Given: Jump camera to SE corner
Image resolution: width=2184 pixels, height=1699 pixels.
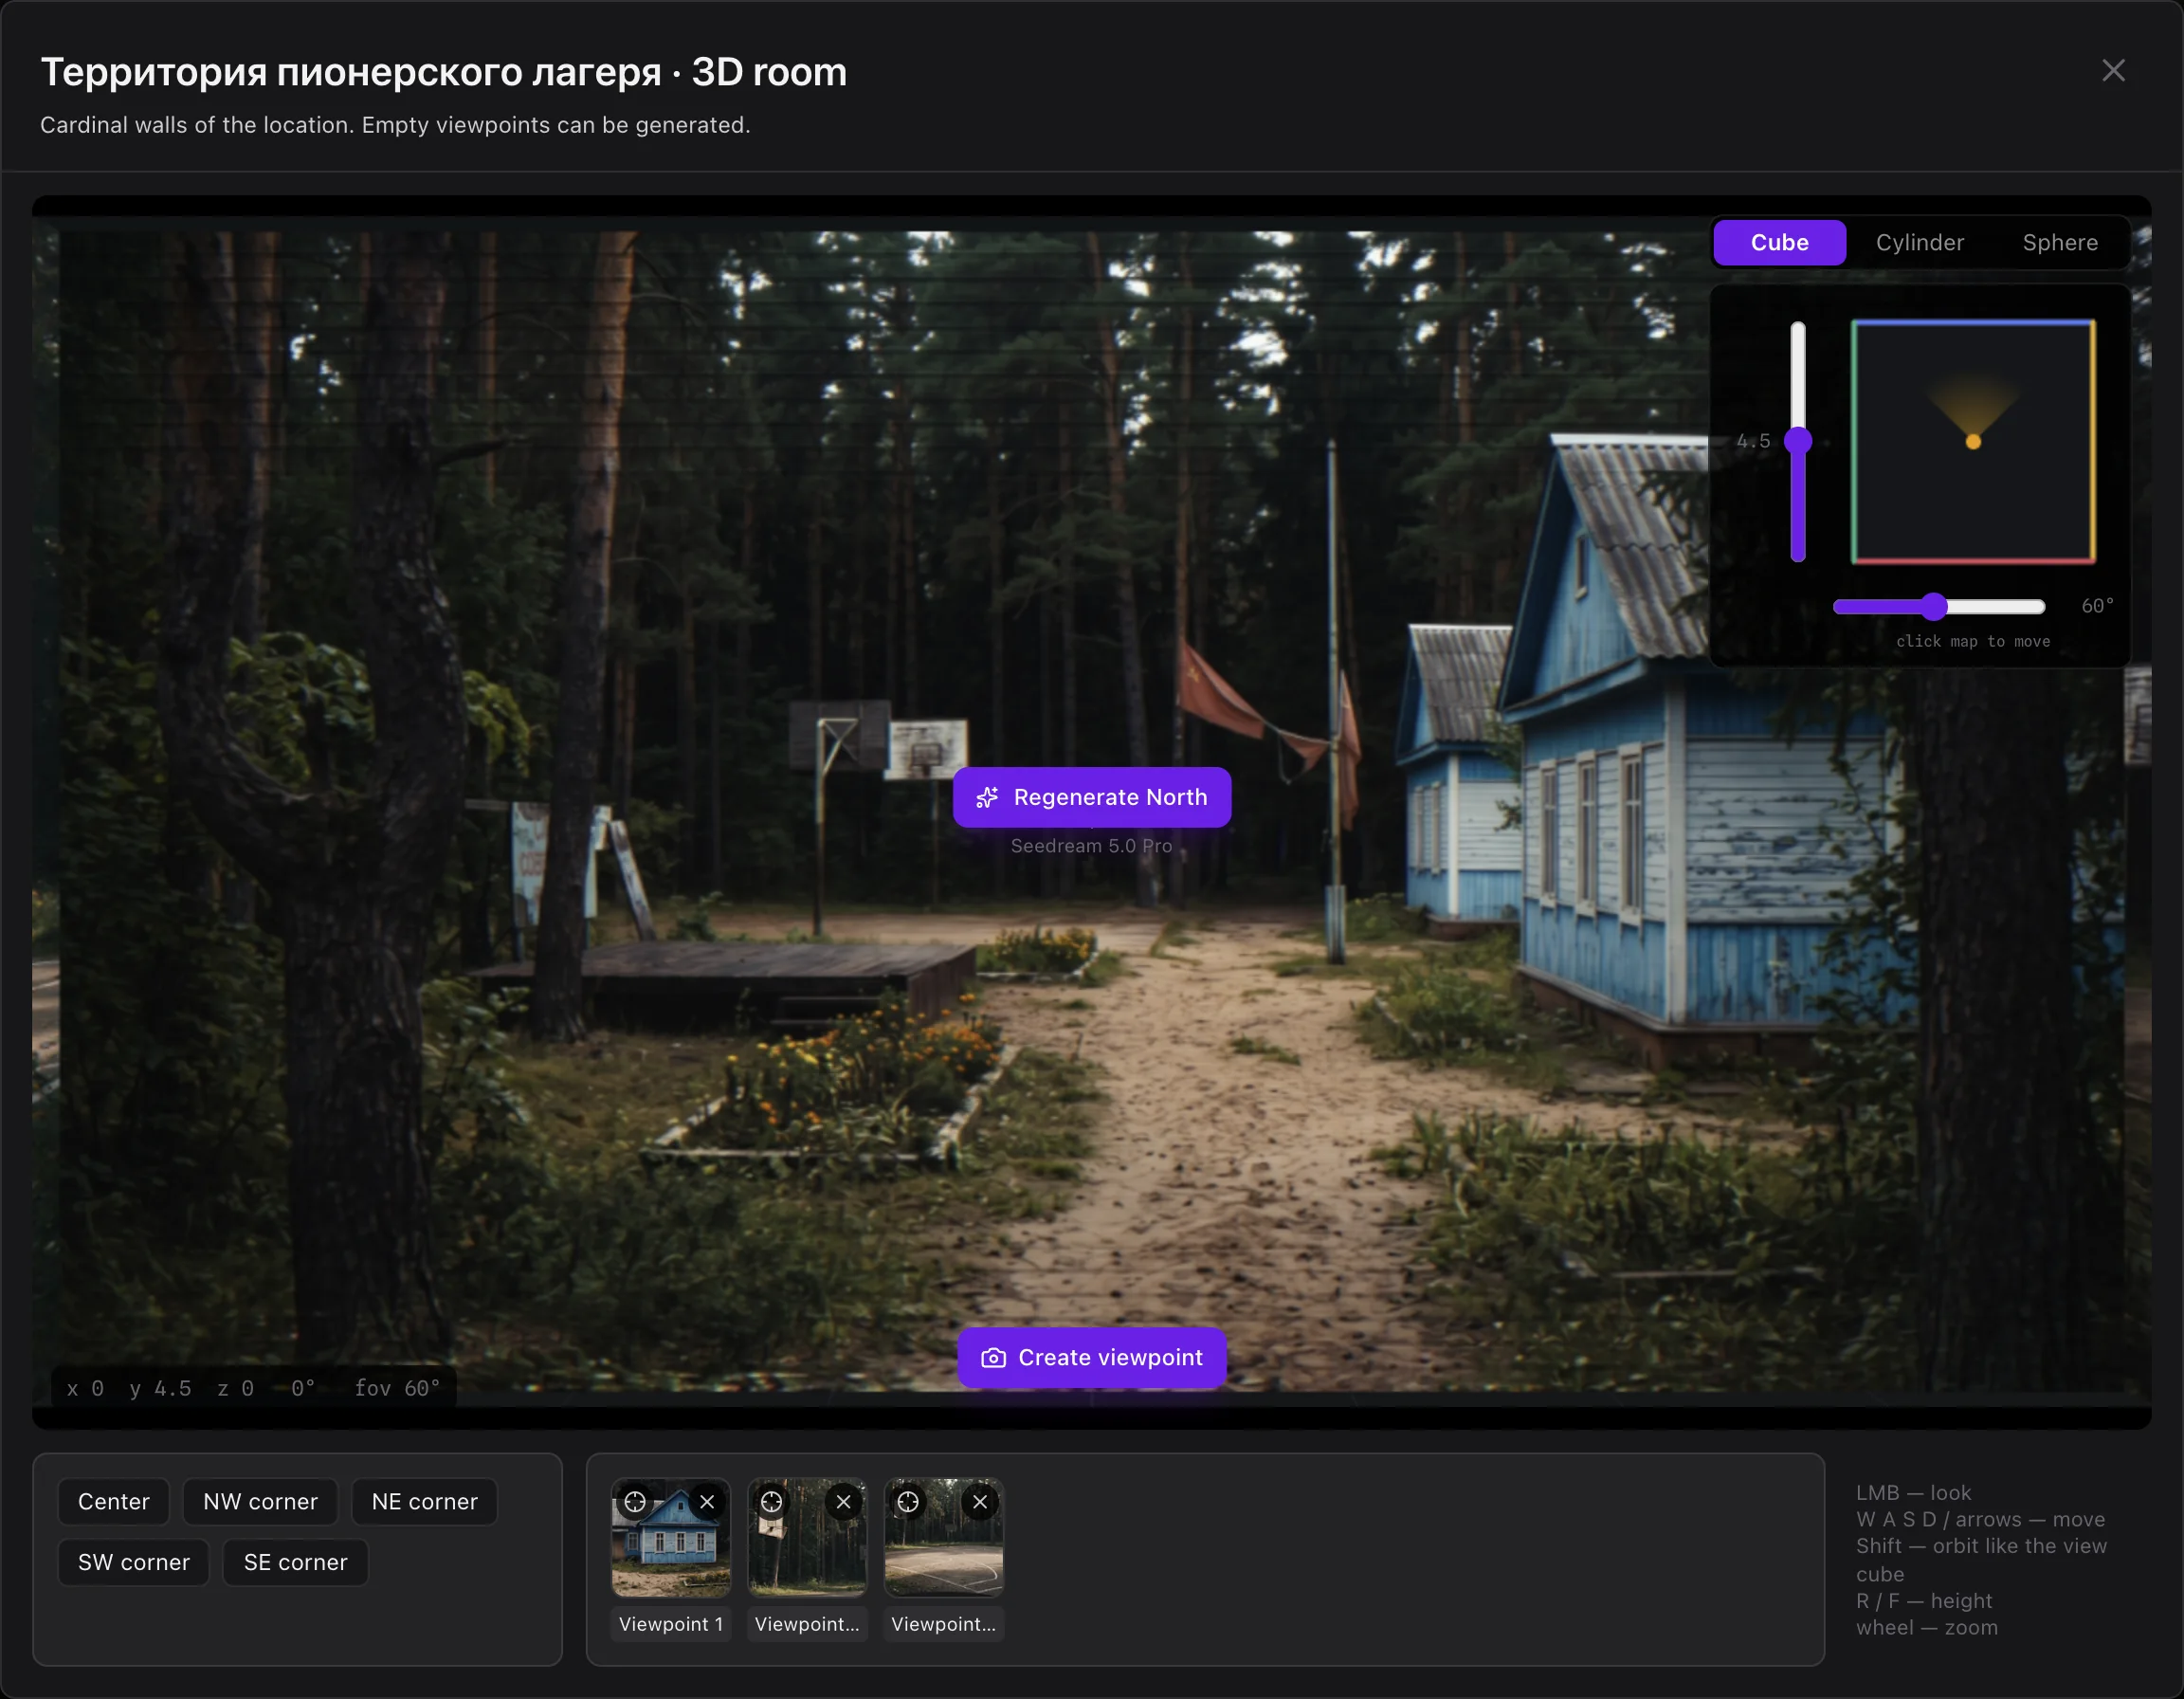Looking at the screenshot, I should click(x=295, y=1562).
